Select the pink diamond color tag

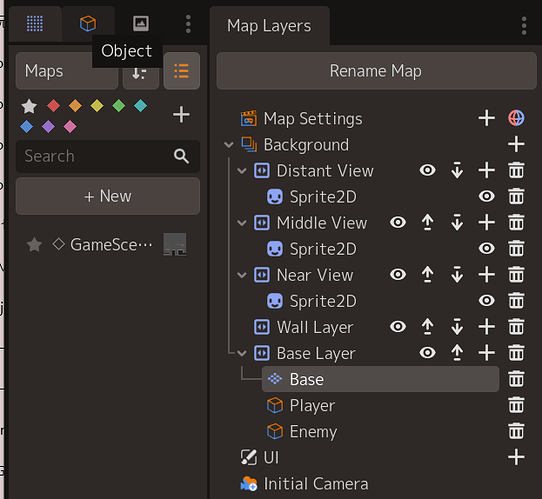[70, 126]
